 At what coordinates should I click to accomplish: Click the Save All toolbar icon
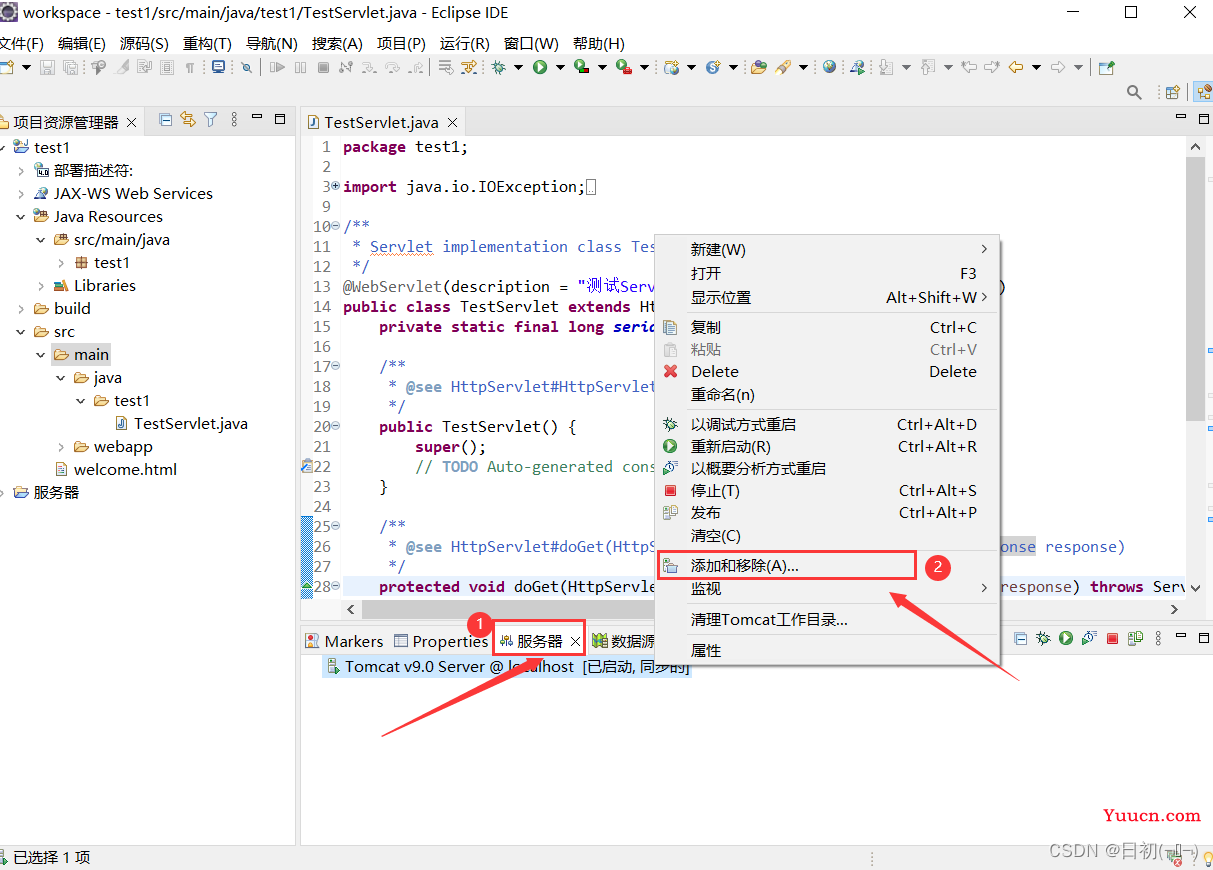click(70, 67)
